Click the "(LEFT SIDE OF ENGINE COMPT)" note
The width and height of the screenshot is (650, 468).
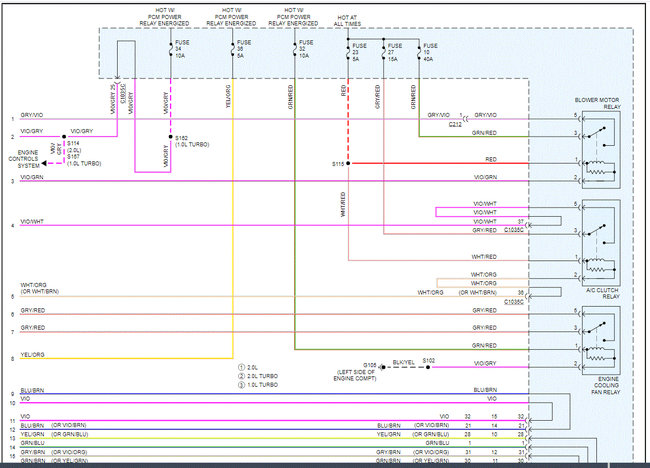tap(355, 375)
